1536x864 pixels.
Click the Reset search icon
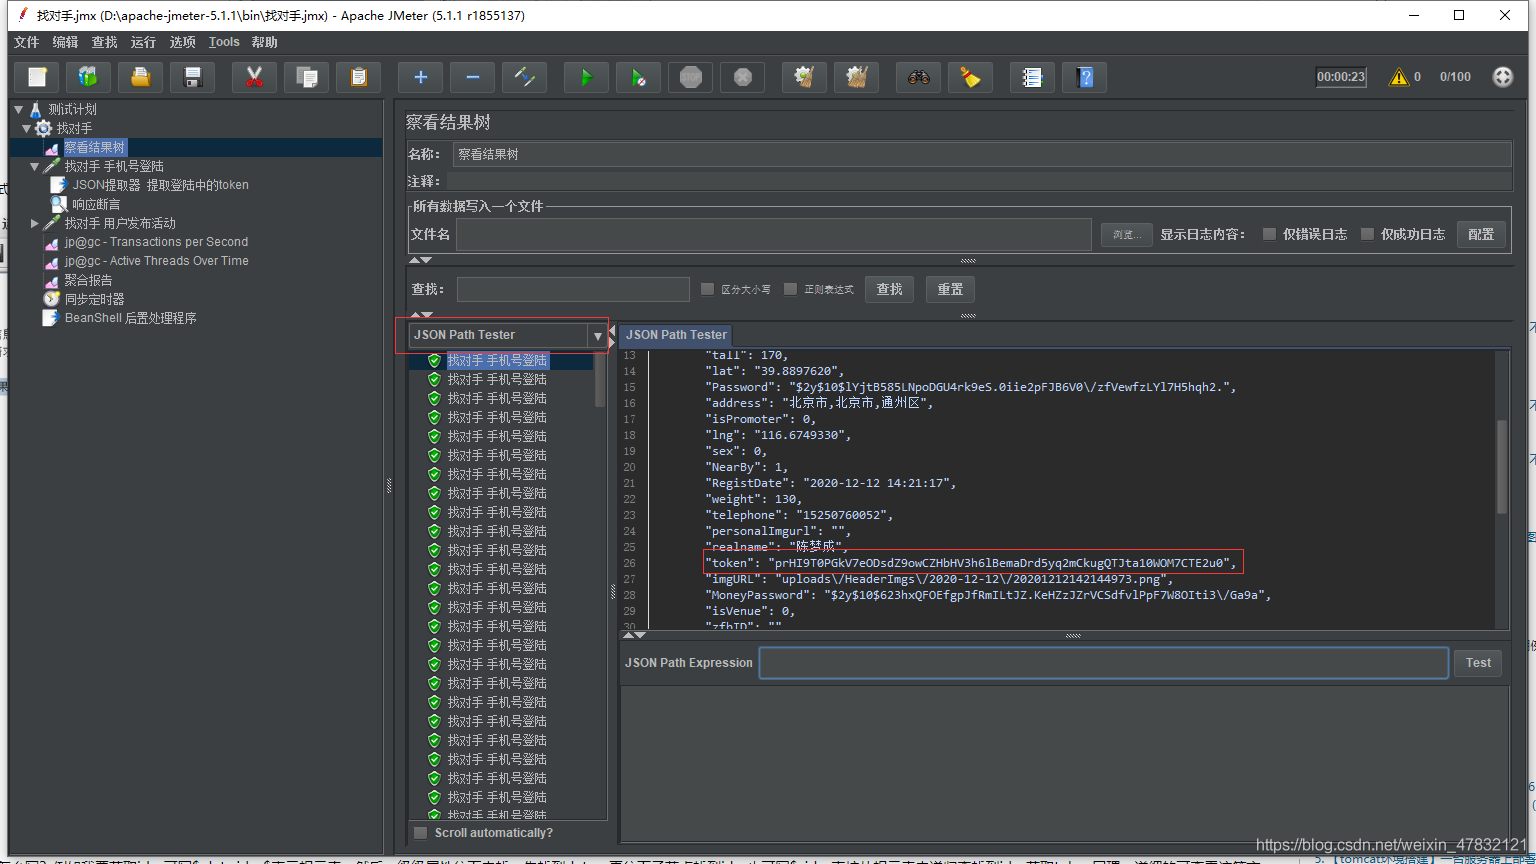pos(970,77)
